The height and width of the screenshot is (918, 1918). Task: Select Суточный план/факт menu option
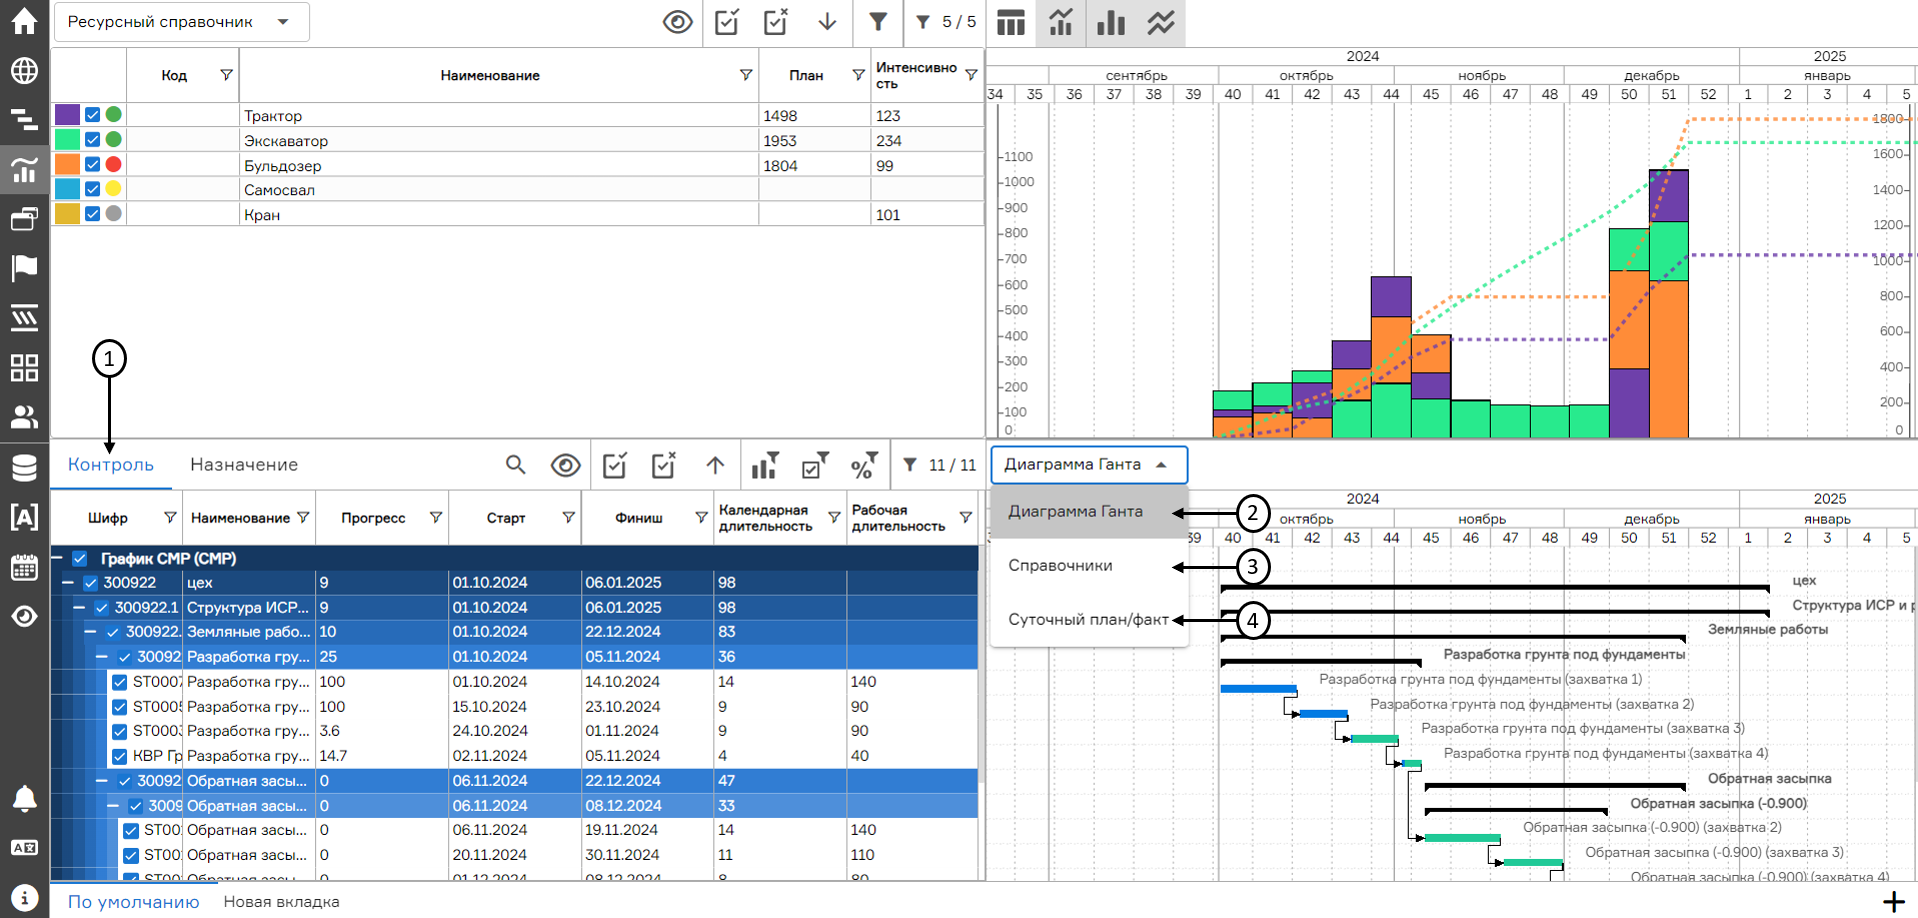click(1089, 620)
